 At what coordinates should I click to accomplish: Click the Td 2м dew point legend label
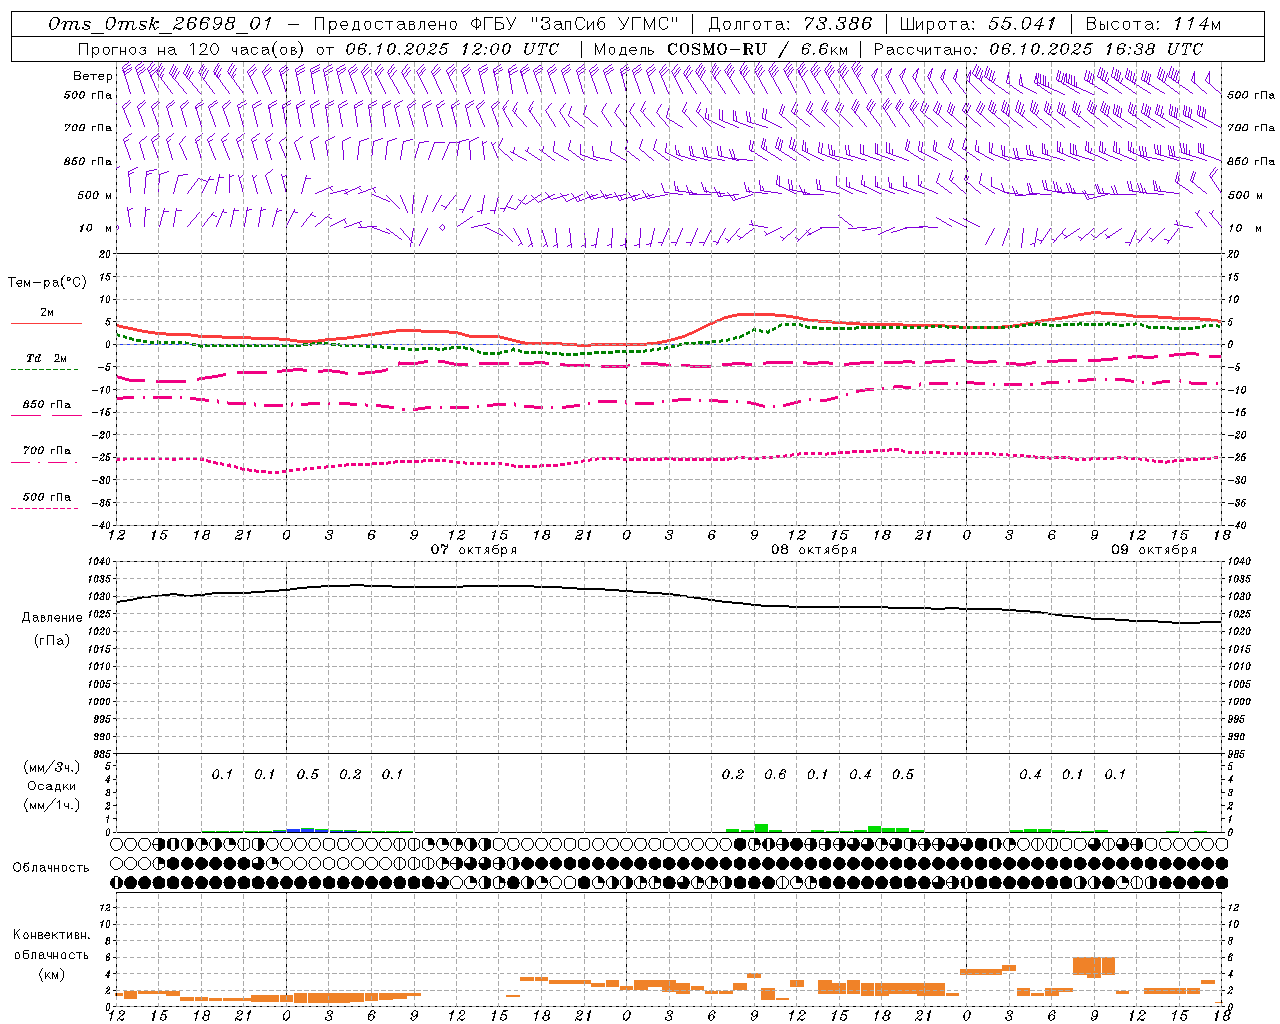click(46, 358)
